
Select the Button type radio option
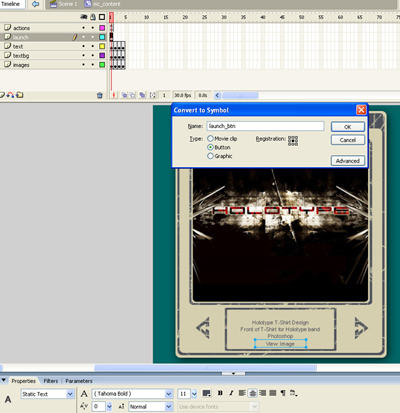(x=210, y=147)
